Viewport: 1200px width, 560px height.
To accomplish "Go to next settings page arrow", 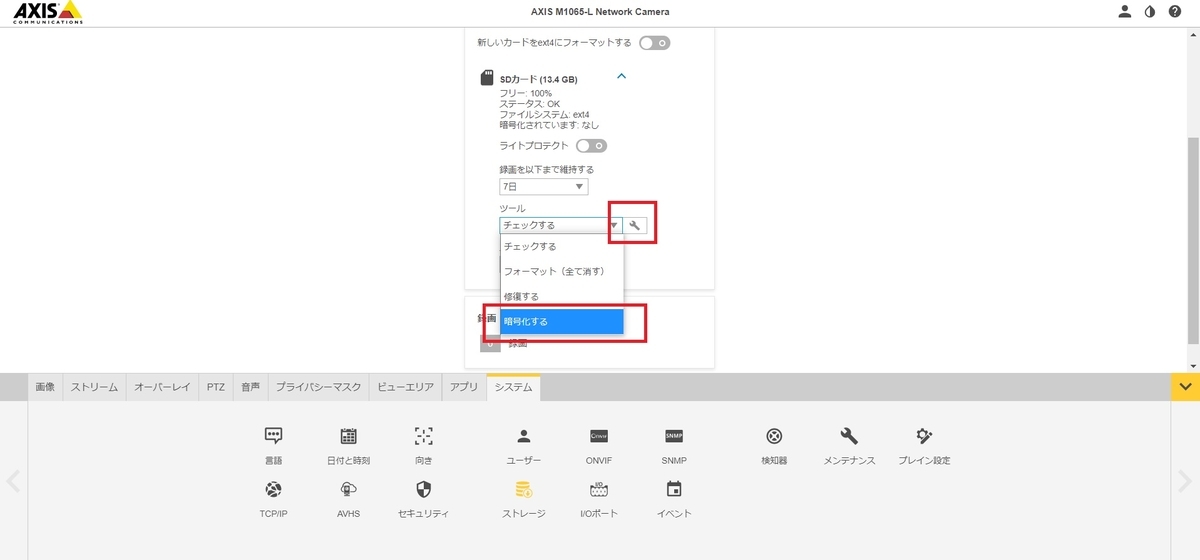I will click(x=1185, y=481).
